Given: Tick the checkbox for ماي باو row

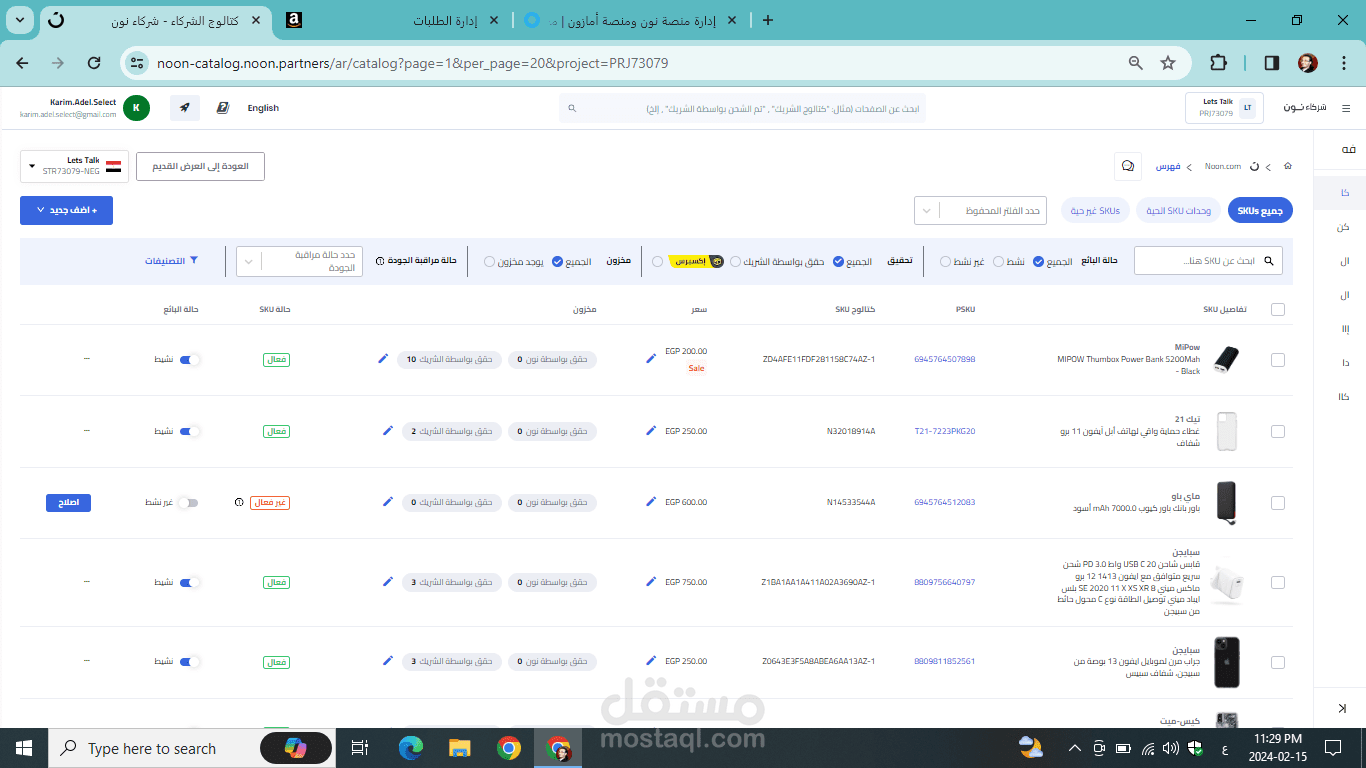Looking at the screenshot, I should (x=1278, y=503).
